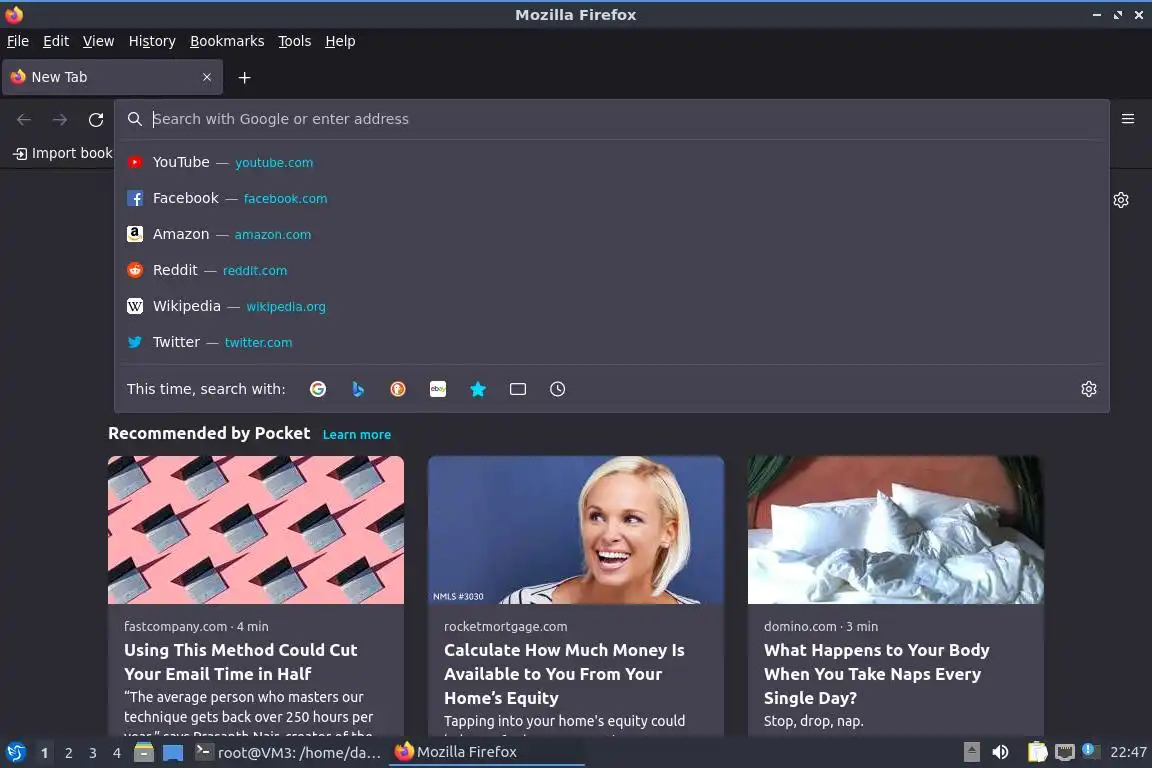Switch to workspace 3
Viewport: 1152px width, 768px height.
93,753
